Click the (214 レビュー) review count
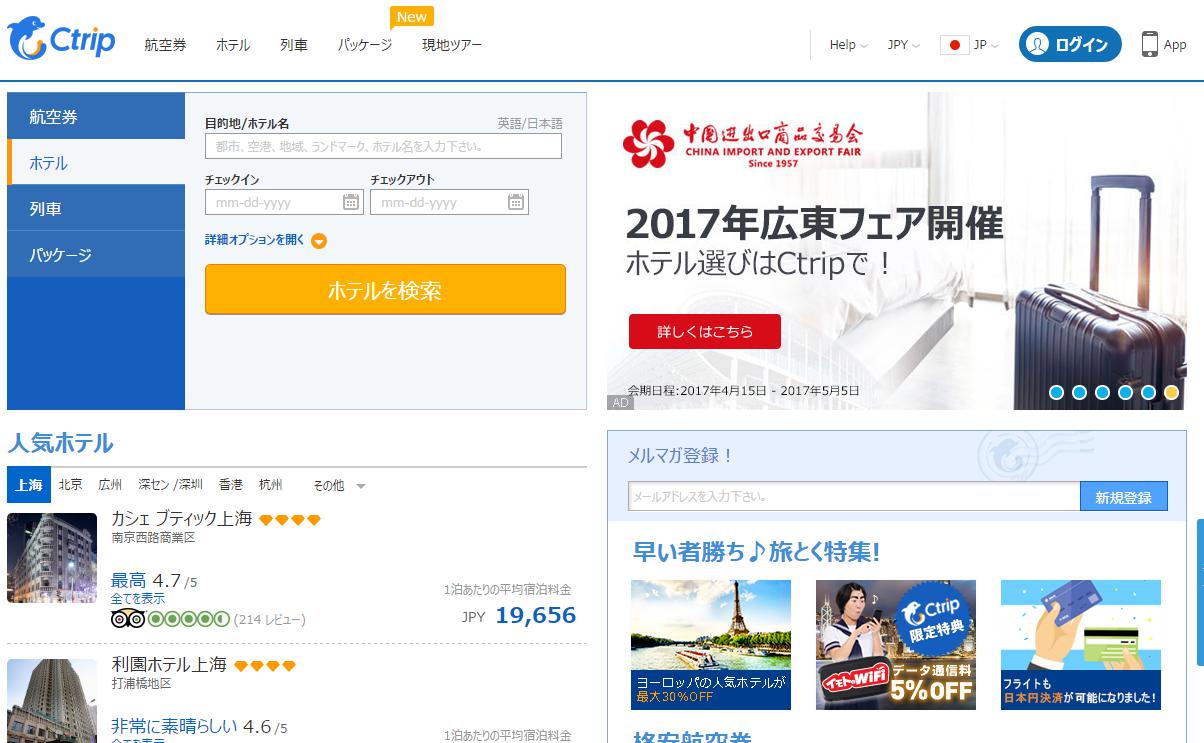The image size is (1204, 743). [270, 620]
